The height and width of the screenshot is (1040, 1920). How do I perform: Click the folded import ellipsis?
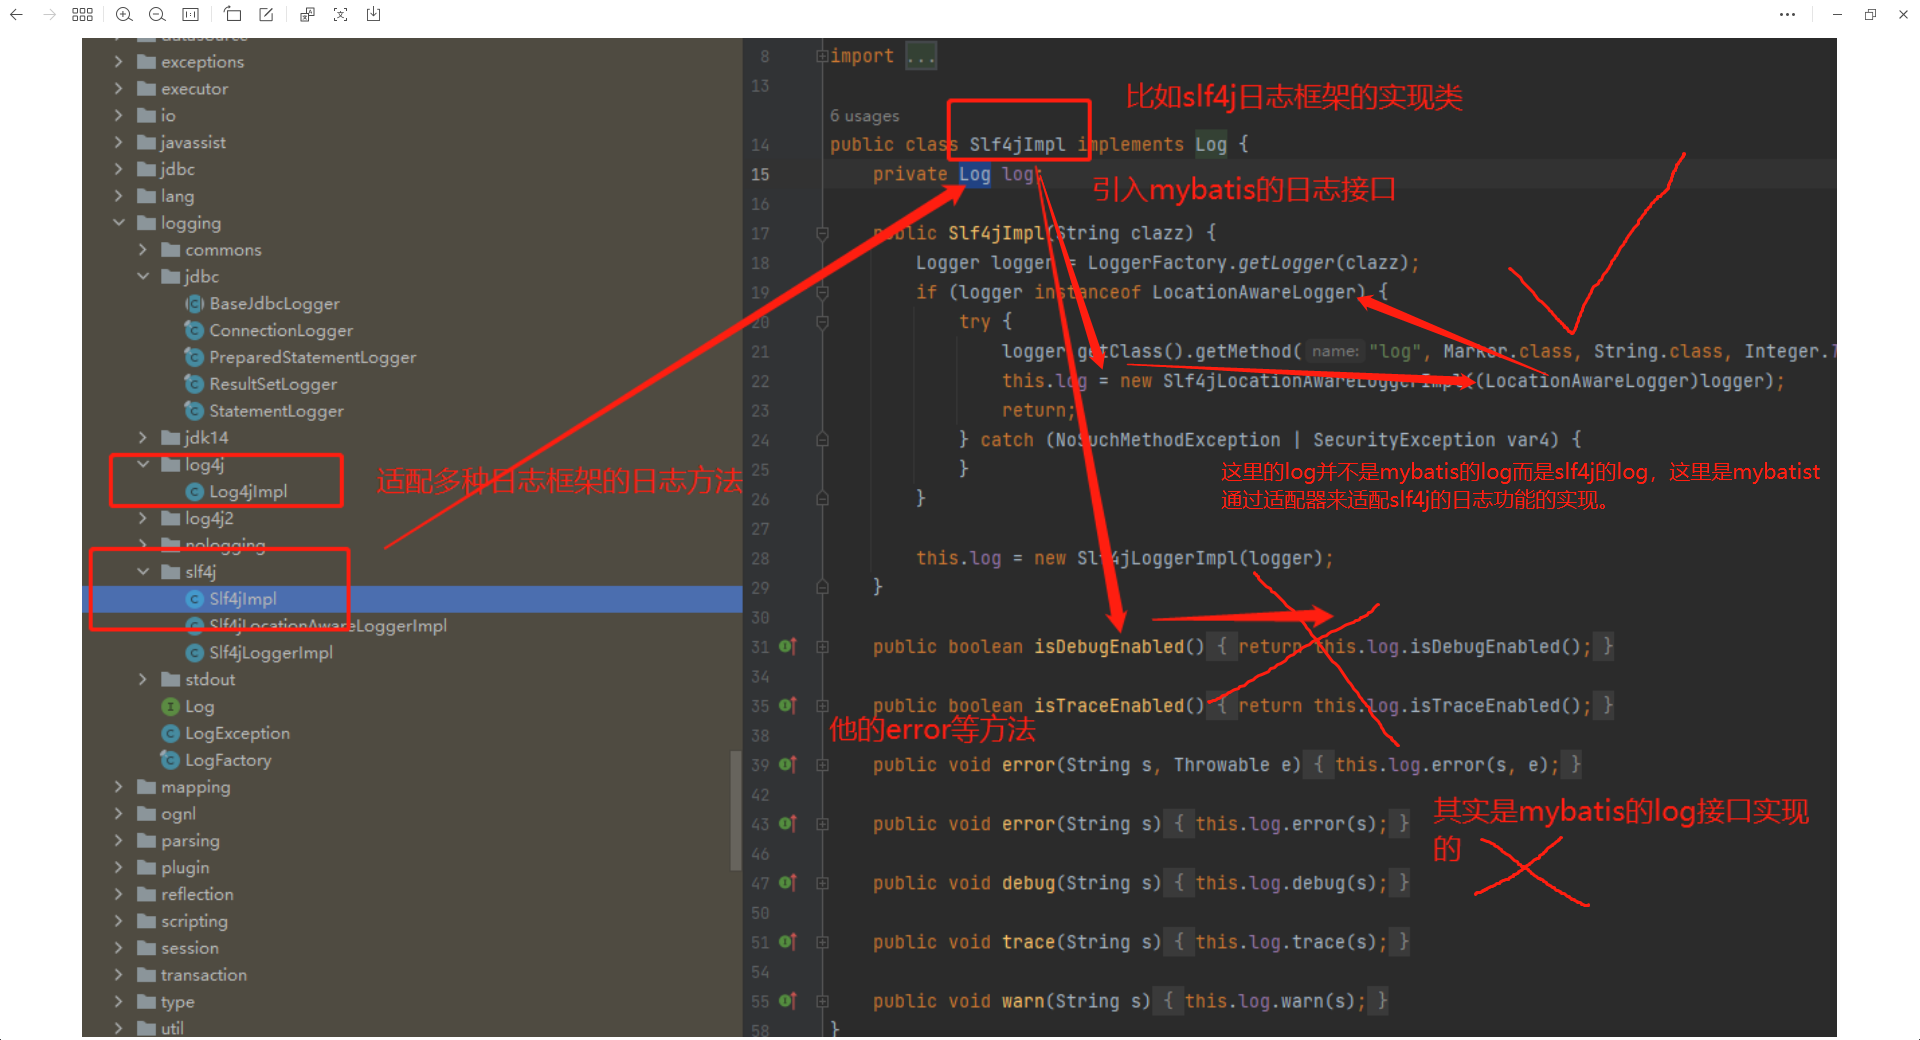click(921, 57)
